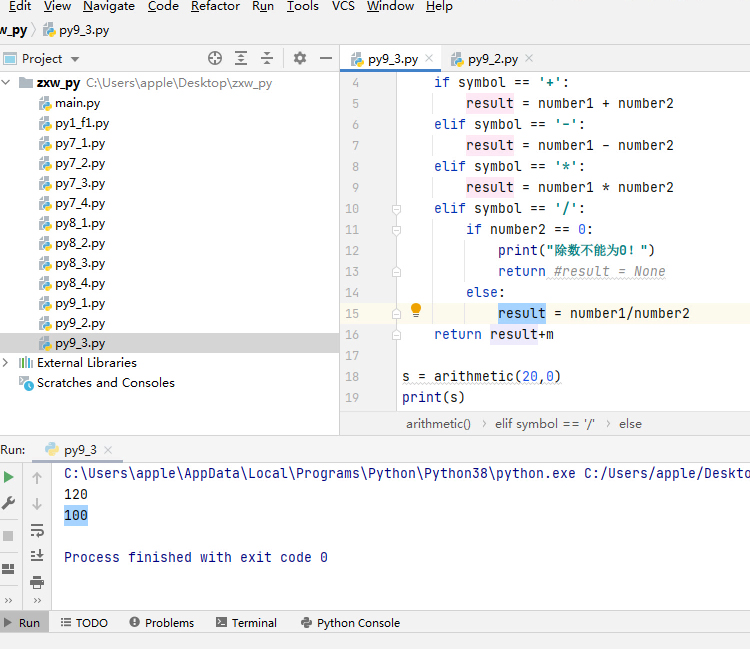
Task: Collapse the zxw_py project root folder
Action: coord(6,82)
